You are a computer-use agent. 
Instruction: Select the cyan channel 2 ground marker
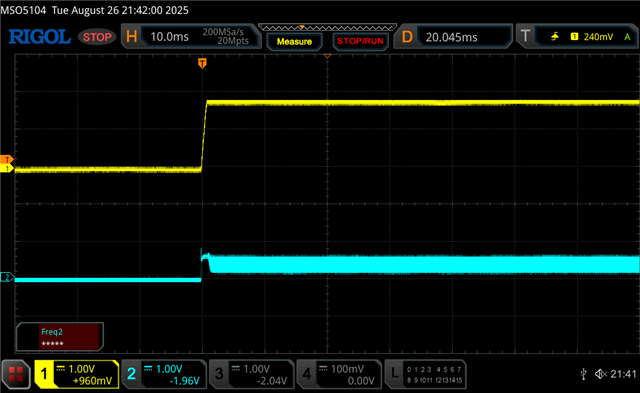[x=7, y=278]
